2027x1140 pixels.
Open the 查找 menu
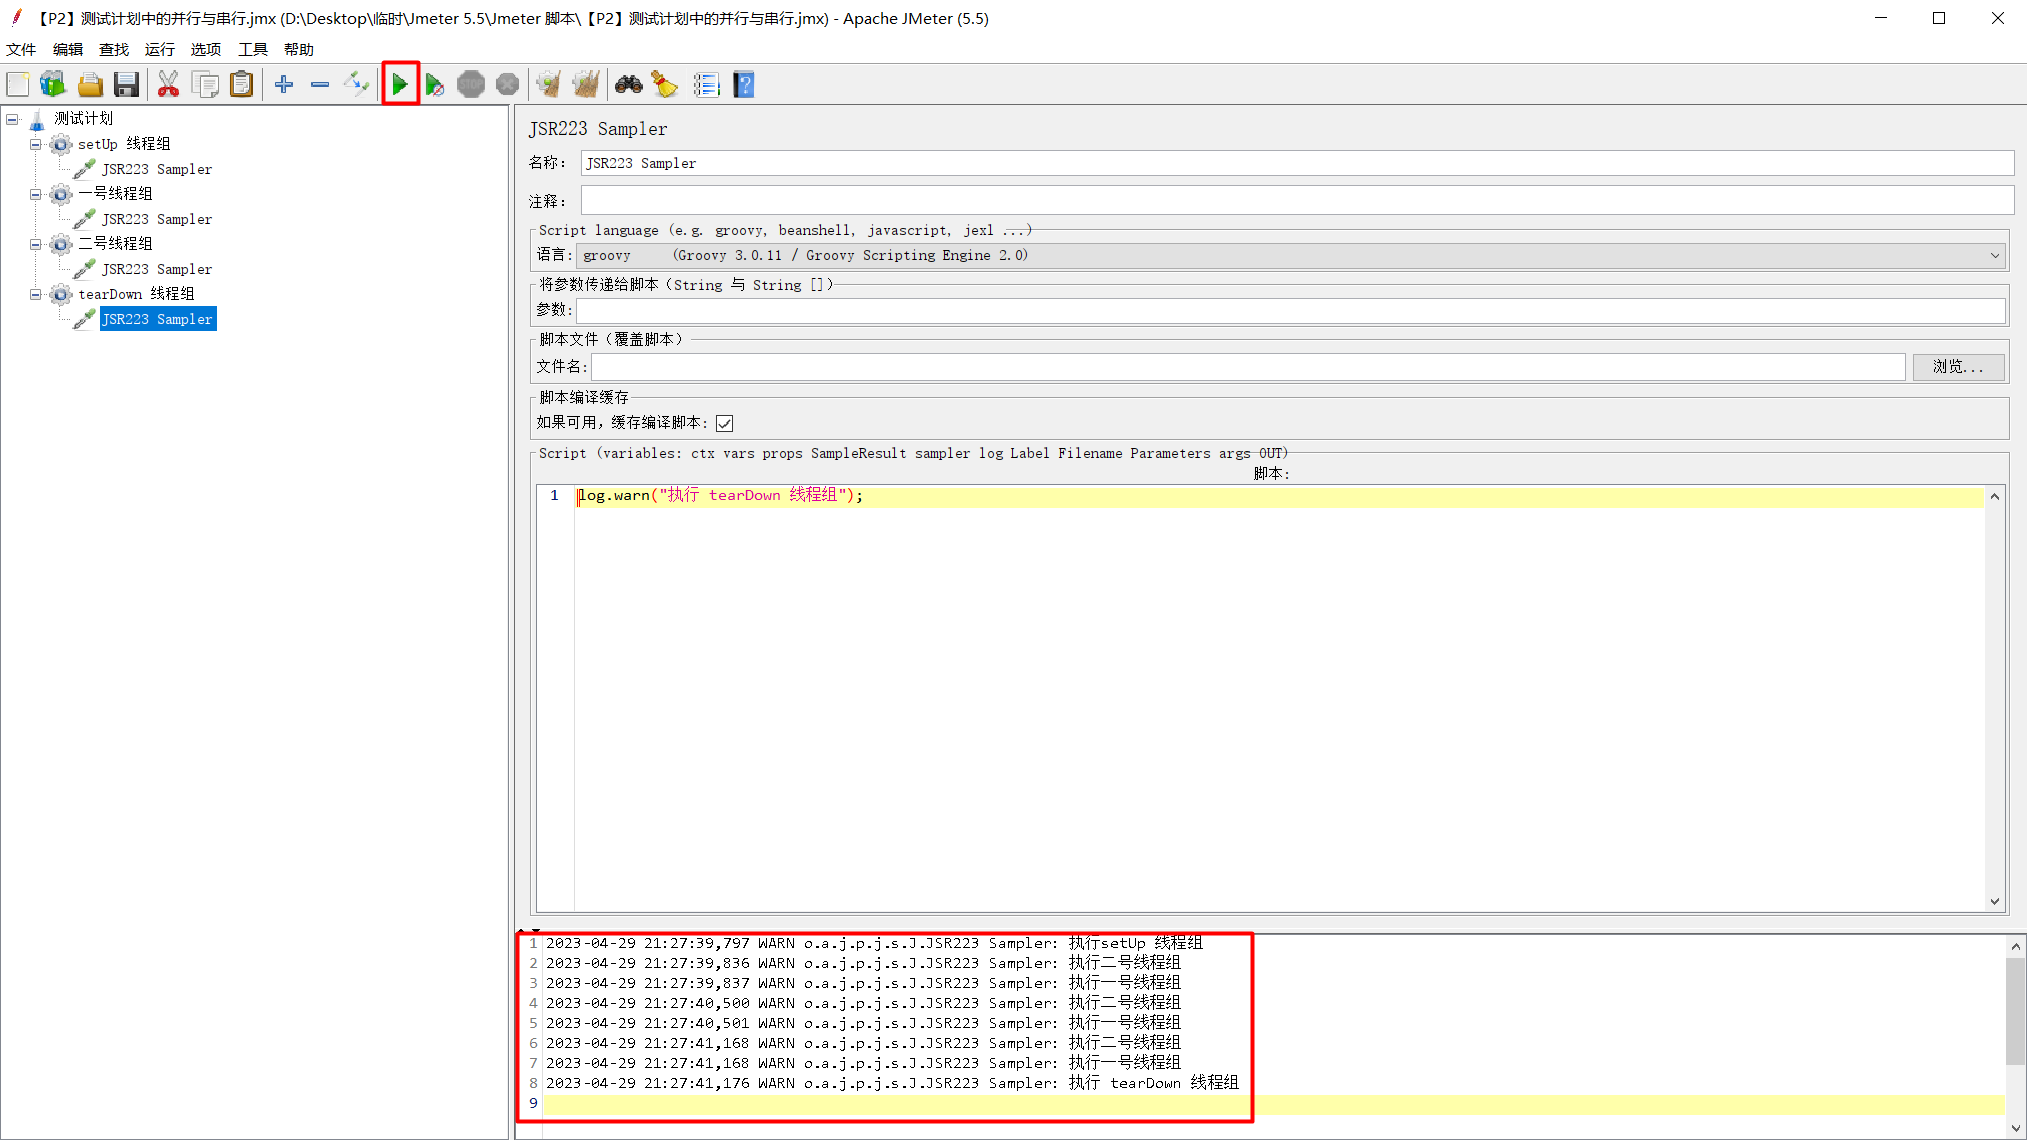pos(114,49)
